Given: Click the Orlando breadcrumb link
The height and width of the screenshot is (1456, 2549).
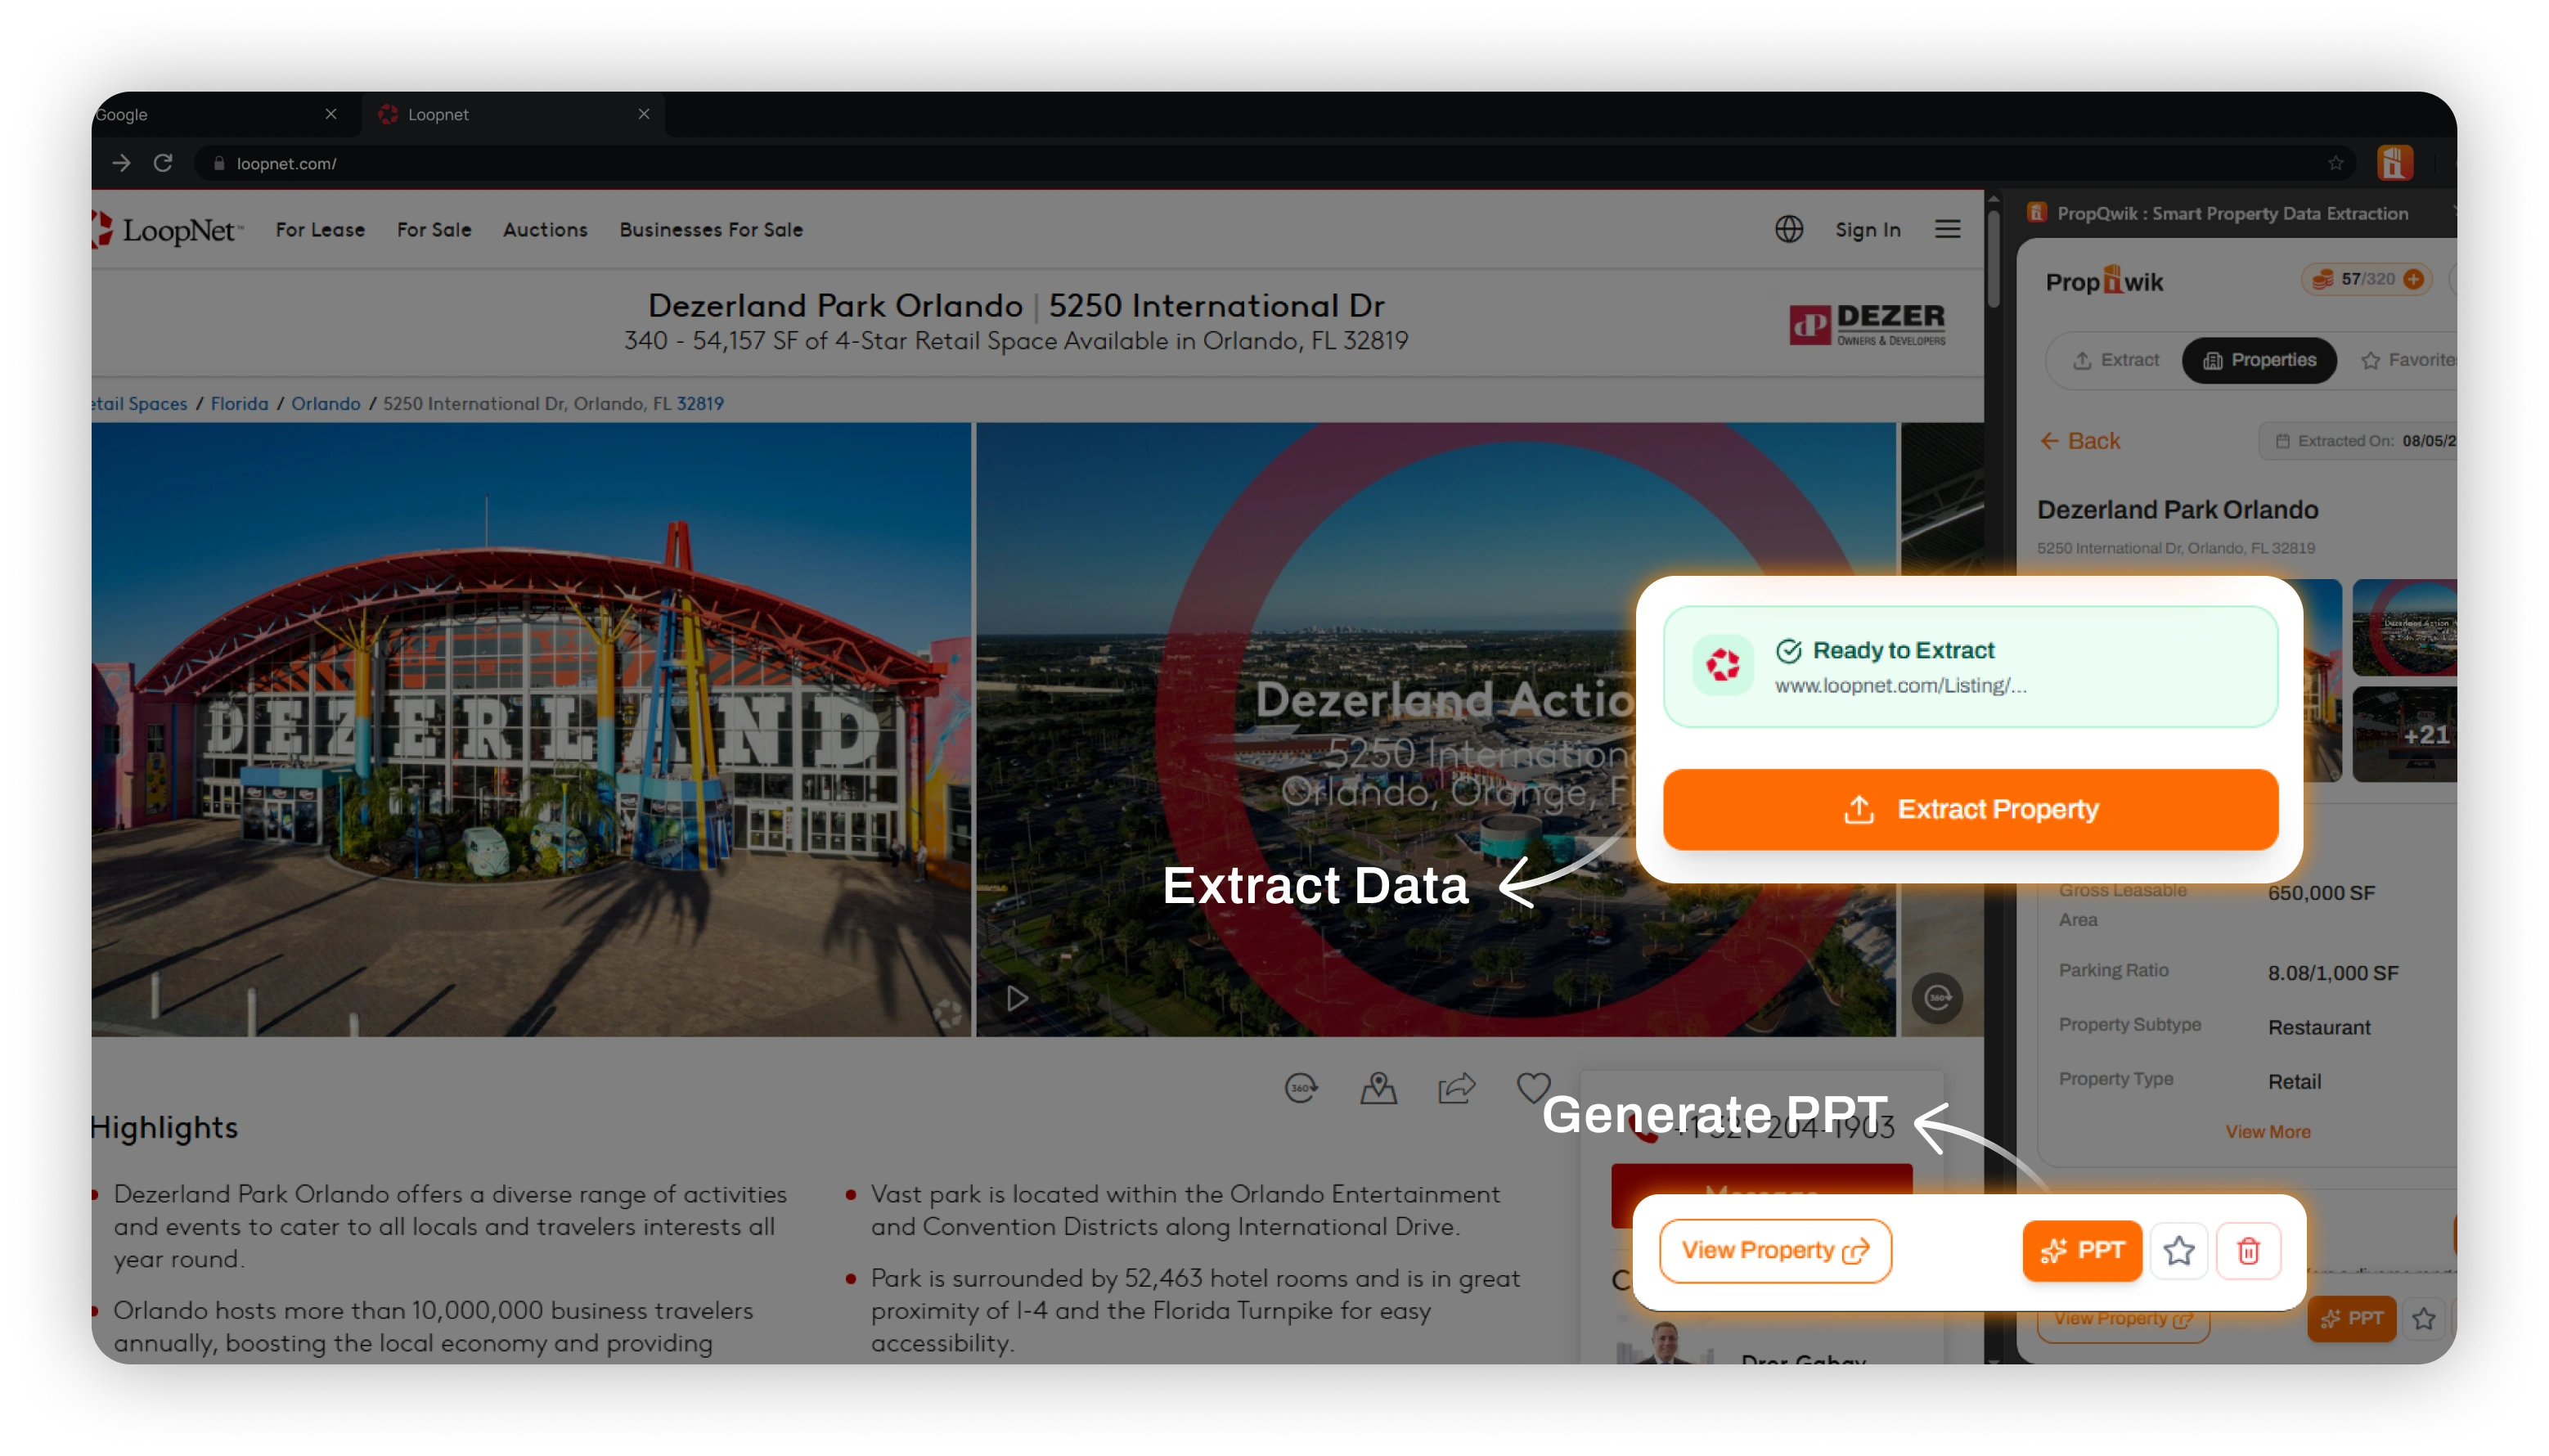Looking at the screenshot, I should coord(325,403).
